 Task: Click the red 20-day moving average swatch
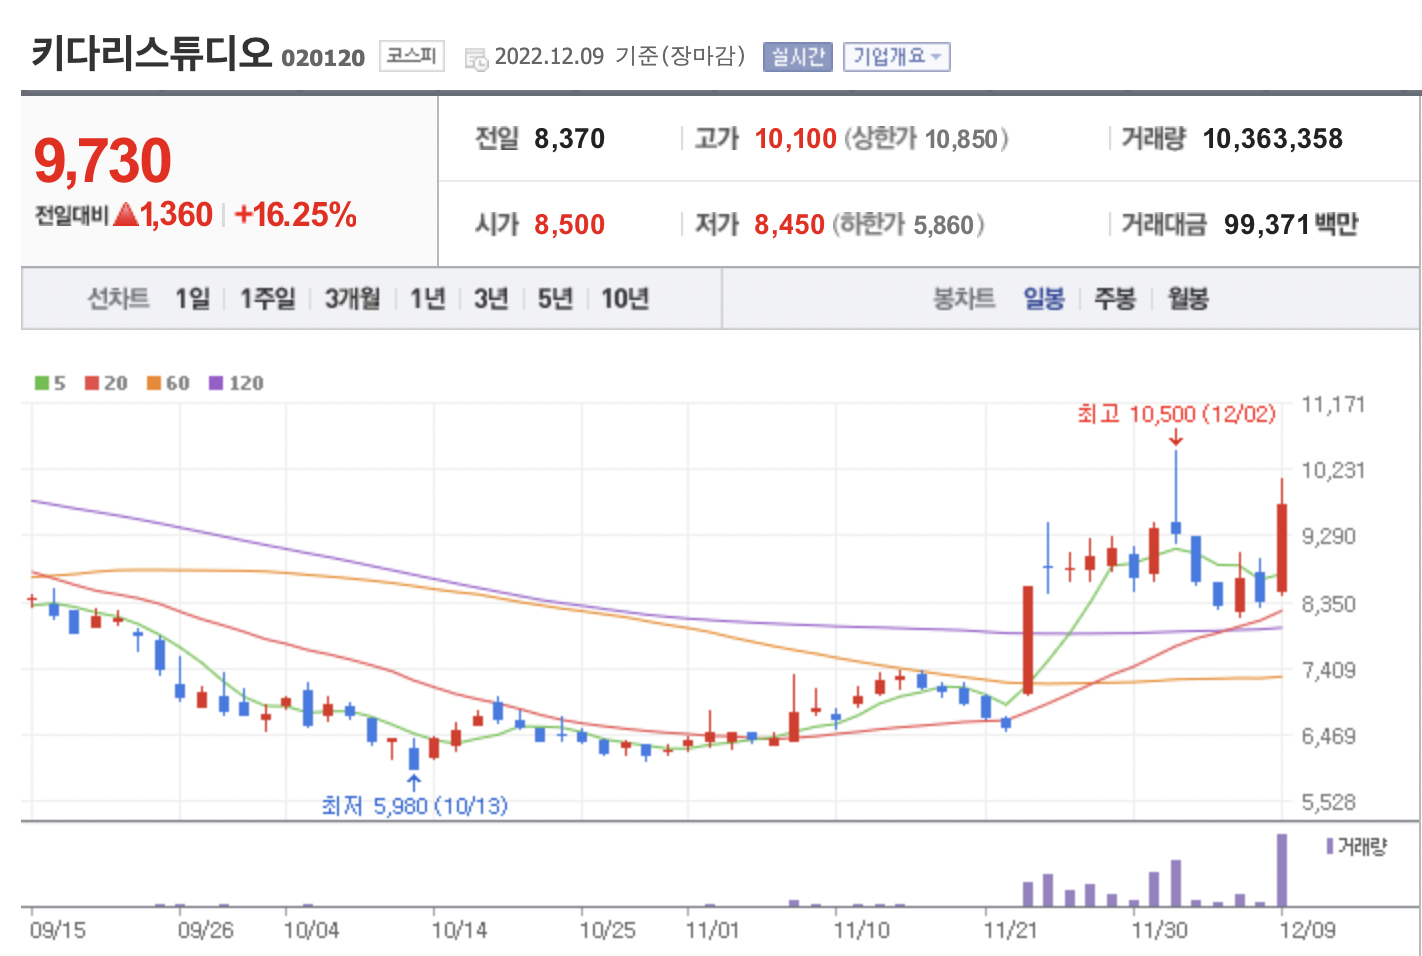pos(92,383)
